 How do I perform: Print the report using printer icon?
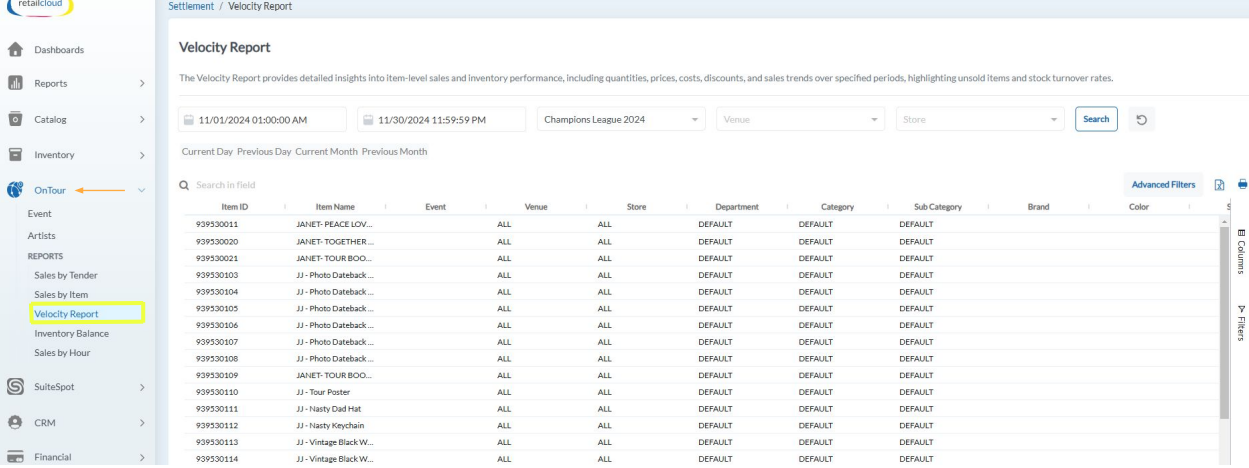pos(1243,184)
